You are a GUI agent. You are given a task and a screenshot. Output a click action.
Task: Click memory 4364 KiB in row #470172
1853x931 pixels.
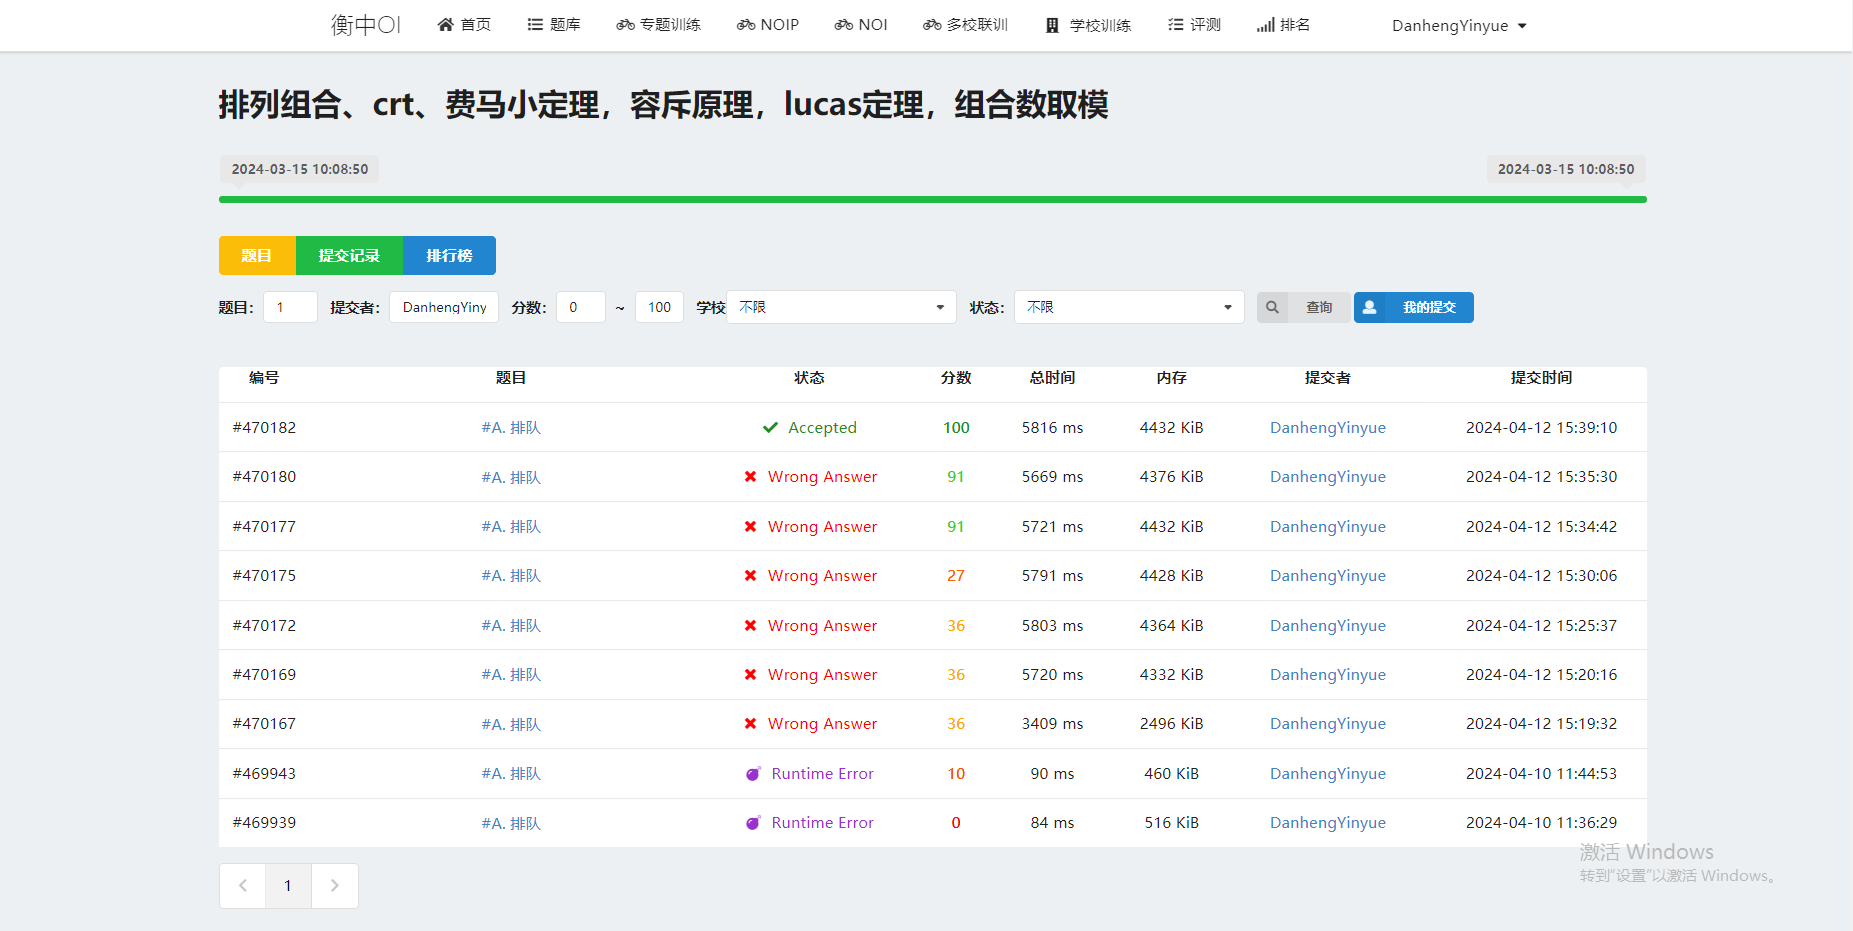[1171, 625]
